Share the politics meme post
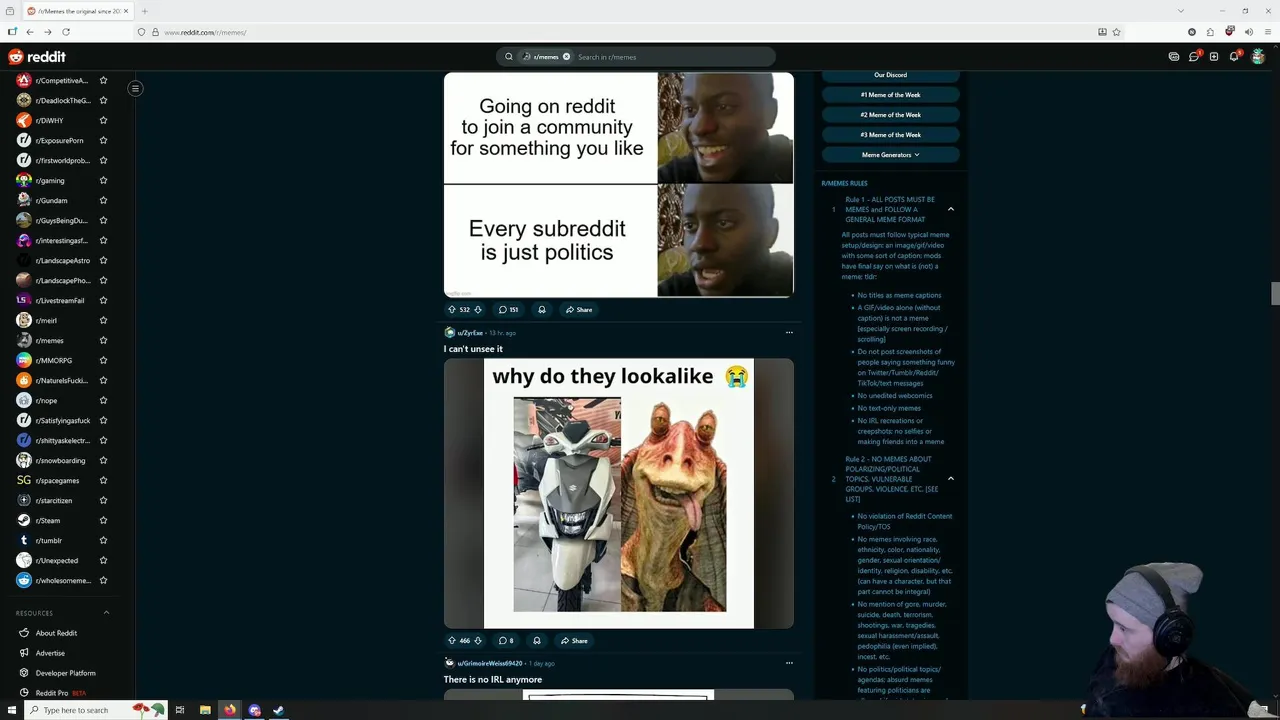This screenshot has width=1280, height=720. (579, 310)
